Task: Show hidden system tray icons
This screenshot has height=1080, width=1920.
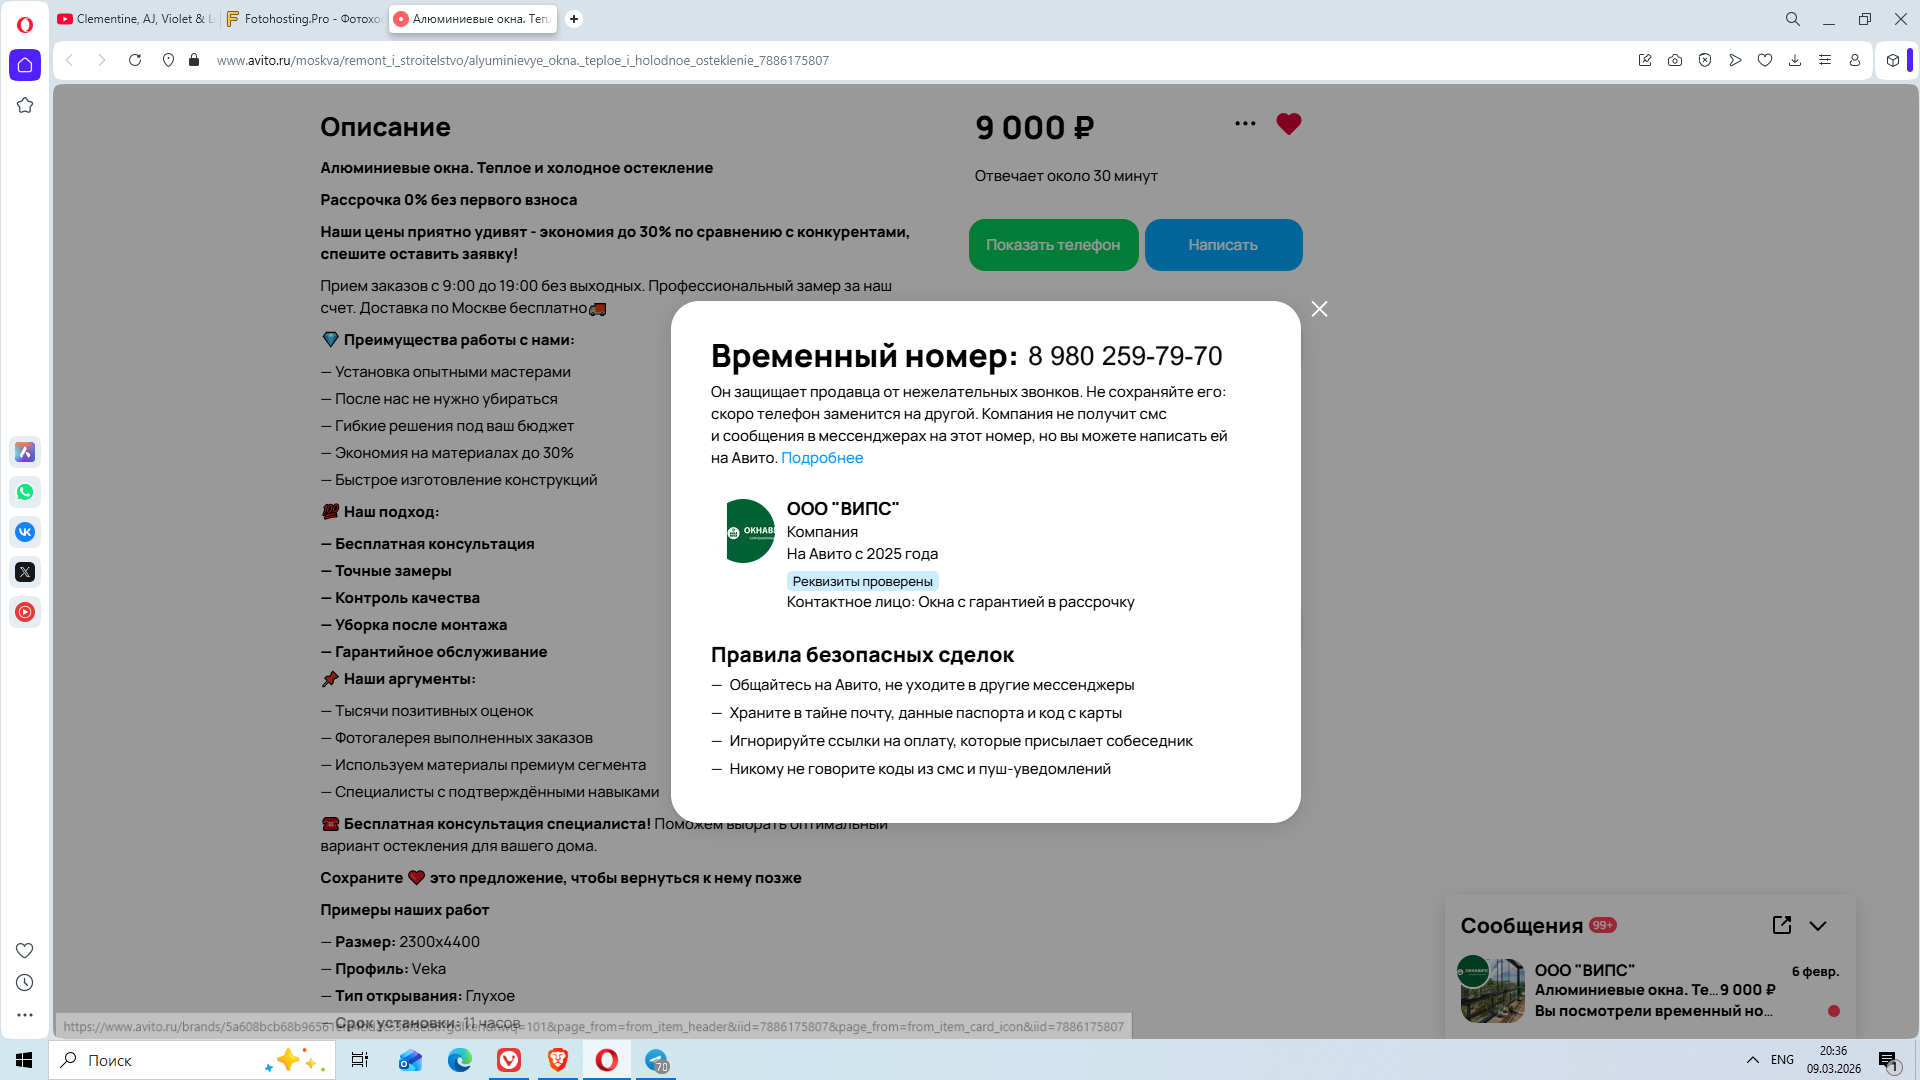Action: coord(1753,1060)
